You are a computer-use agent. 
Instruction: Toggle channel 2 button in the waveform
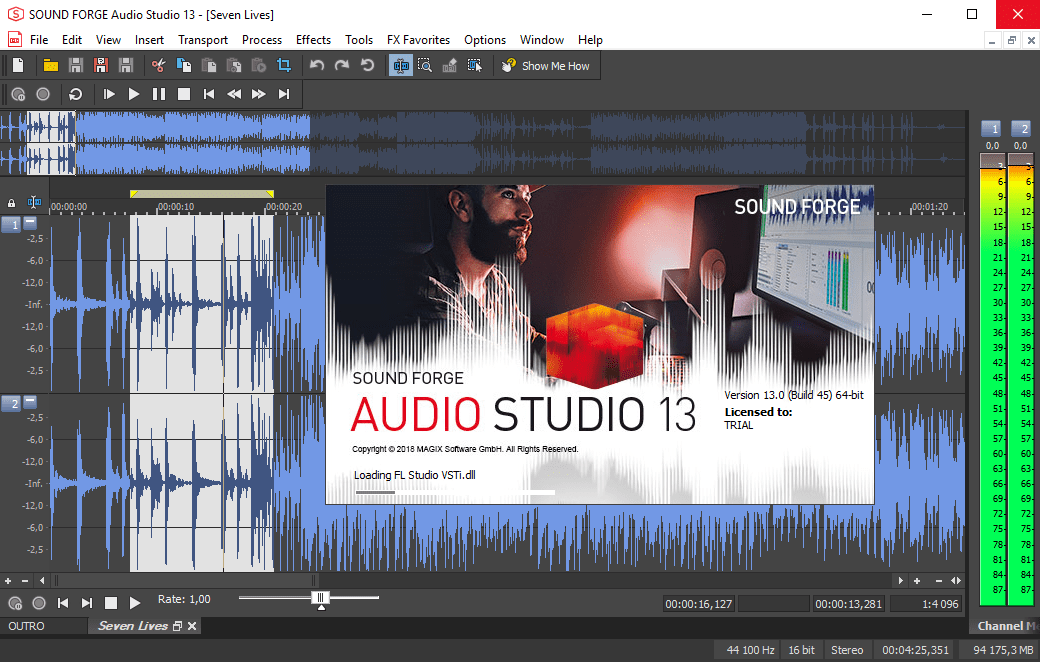(11, 403)
